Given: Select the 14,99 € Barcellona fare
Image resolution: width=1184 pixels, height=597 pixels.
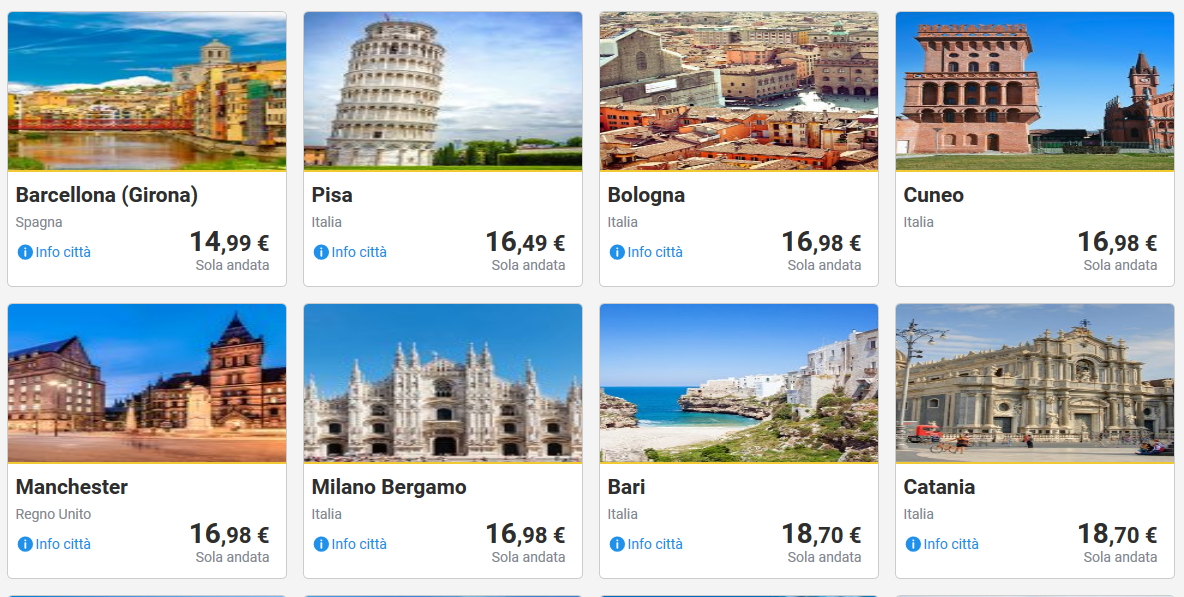Looking at the screenshot, I should [229, 242].
